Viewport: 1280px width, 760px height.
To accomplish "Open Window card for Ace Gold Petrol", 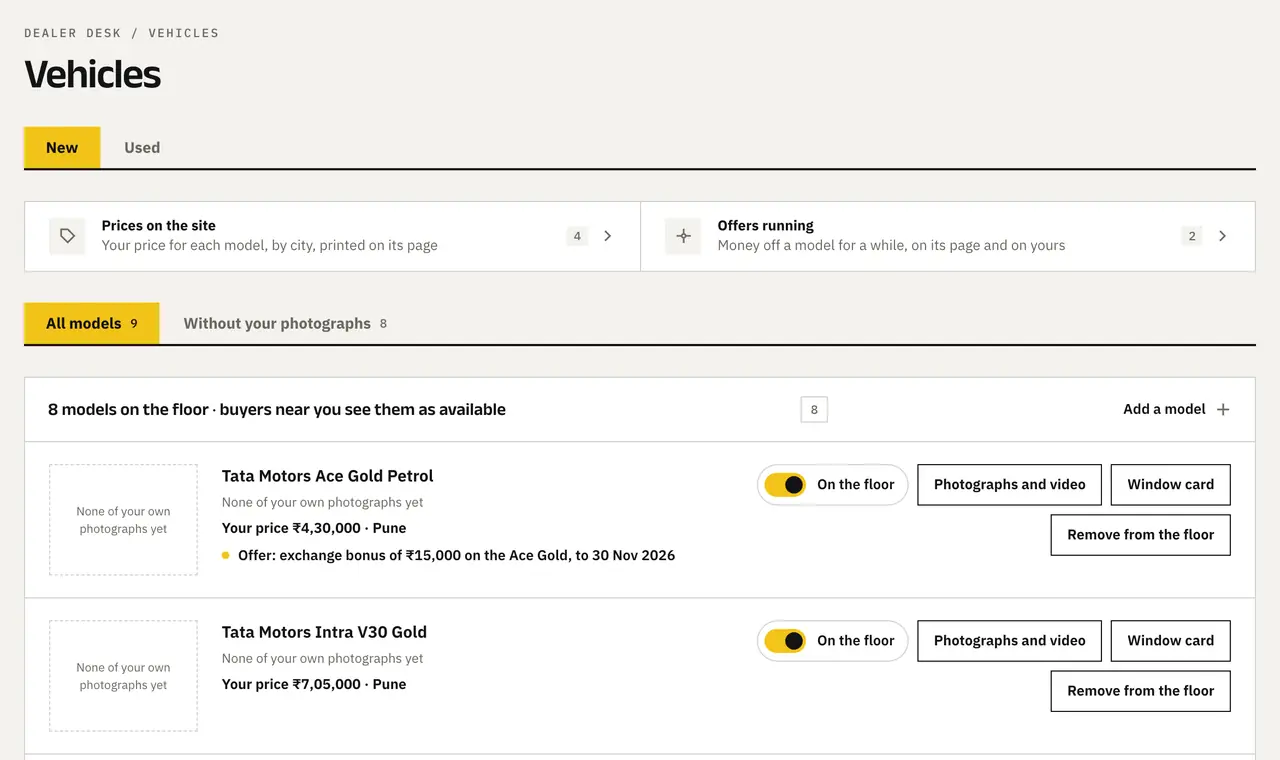I will coord(1170,485).
